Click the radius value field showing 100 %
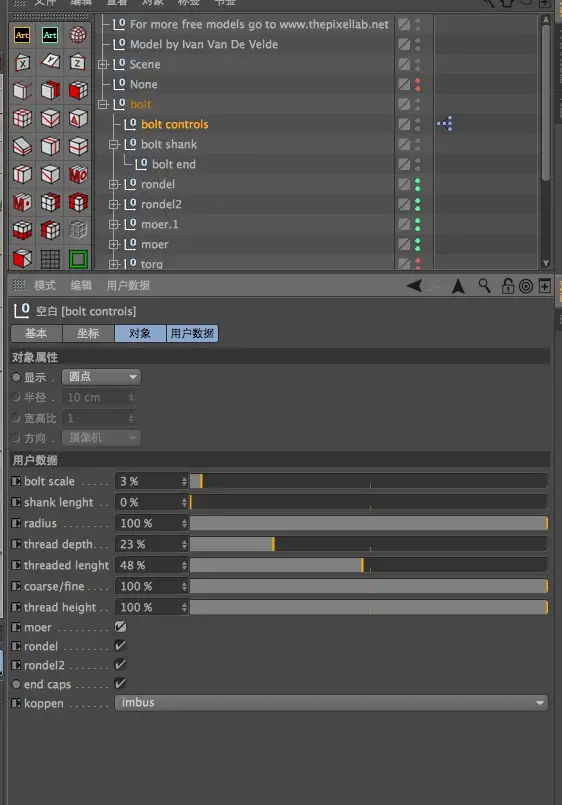The width and height of the screenshot is (562, 805). pyautogui.click(x=147, y=523)
